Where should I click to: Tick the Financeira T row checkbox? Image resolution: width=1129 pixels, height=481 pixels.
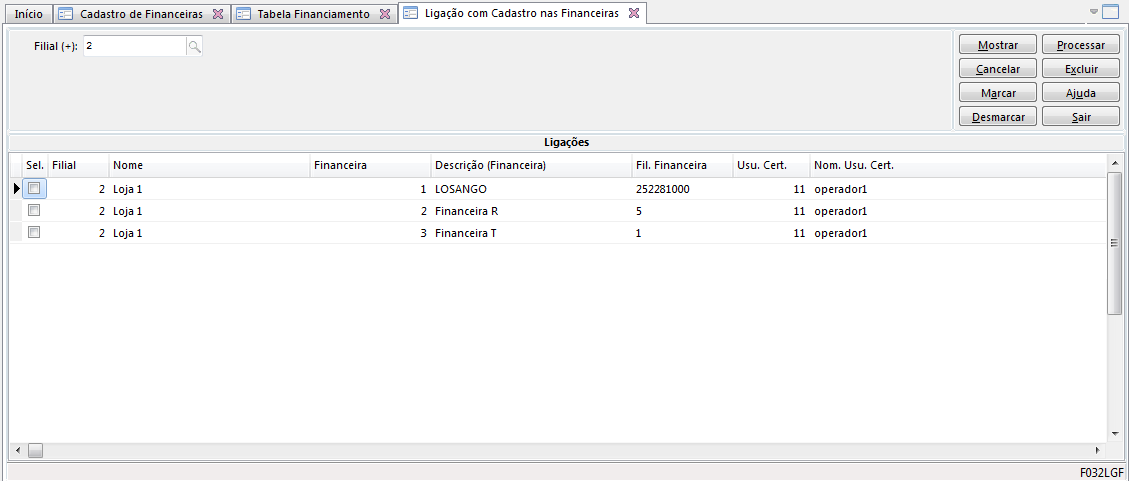click(x=34, y=232)
